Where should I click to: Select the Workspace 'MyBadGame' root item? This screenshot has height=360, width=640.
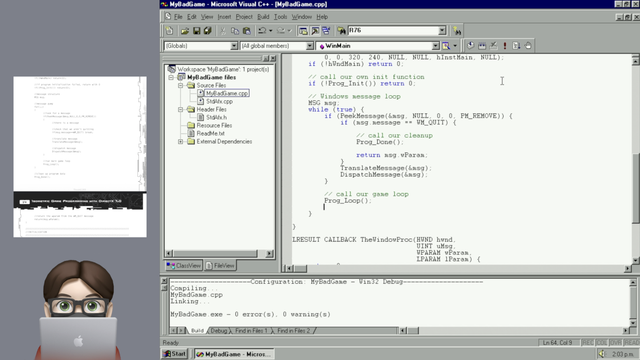223,69
